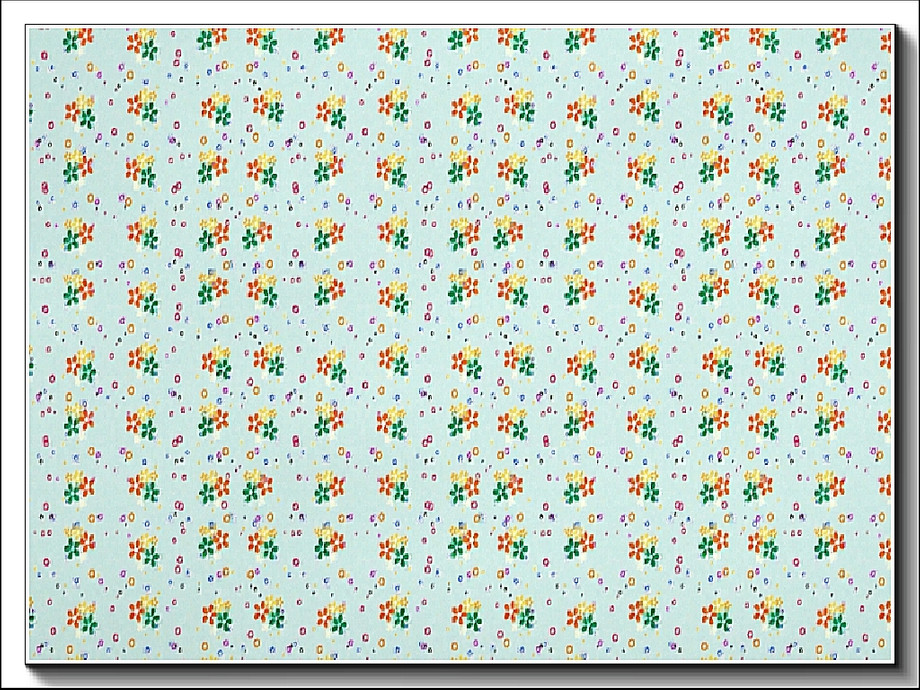Click the white margin left of the image

(x=12, y=343)
